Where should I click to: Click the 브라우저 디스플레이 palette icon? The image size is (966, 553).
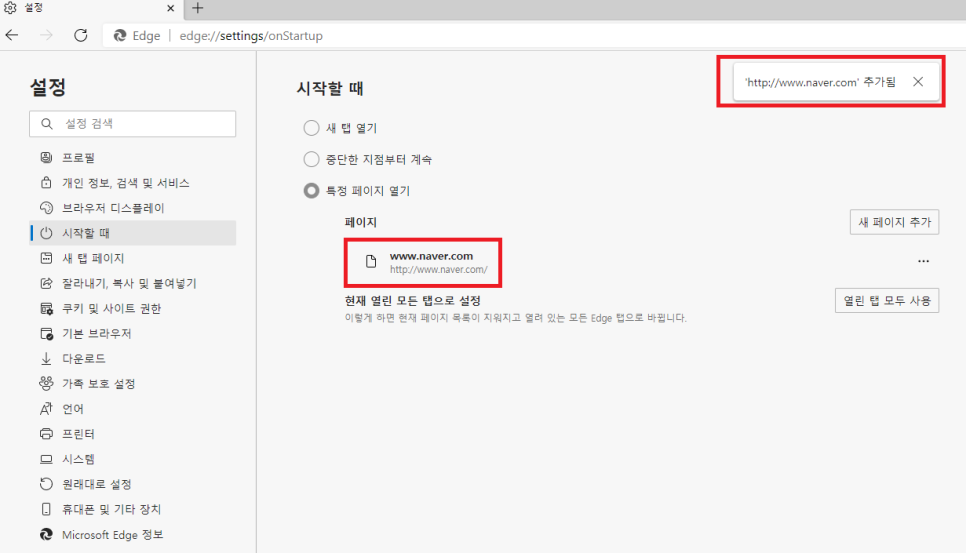(x=46, y=208)
